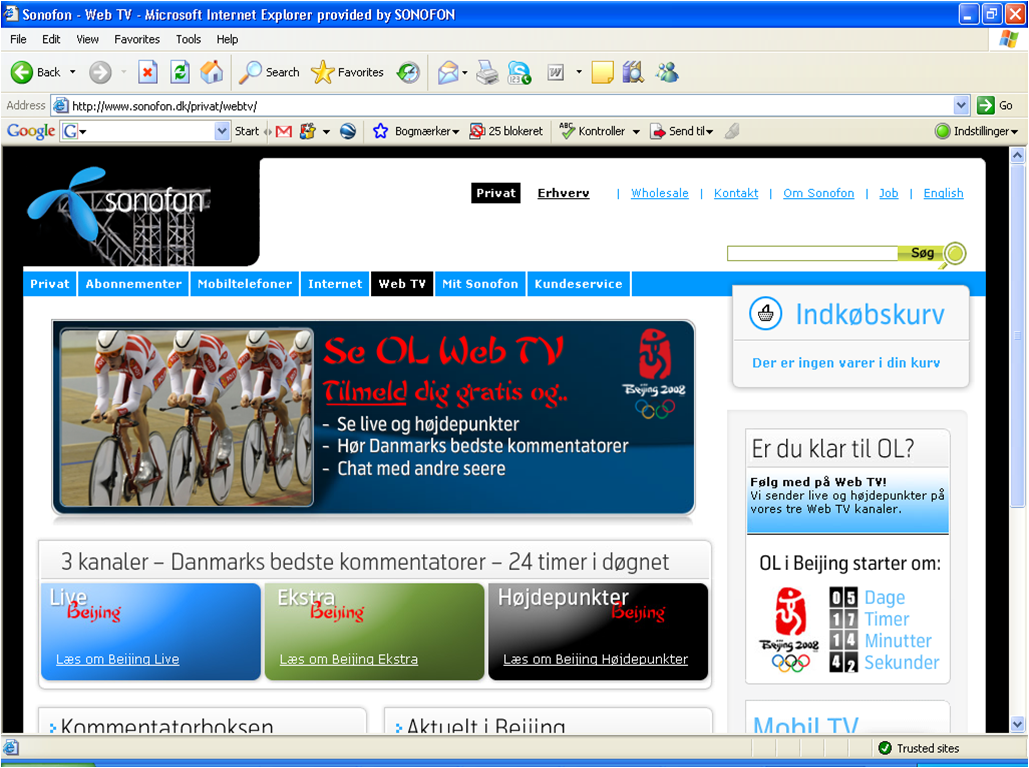Click the blue globe icon in the Google toolbar

pyautogui.click(x=348, y=131)
